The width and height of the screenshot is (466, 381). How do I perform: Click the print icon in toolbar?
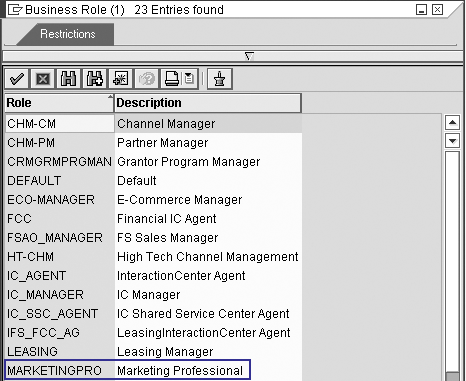(172, 79)
